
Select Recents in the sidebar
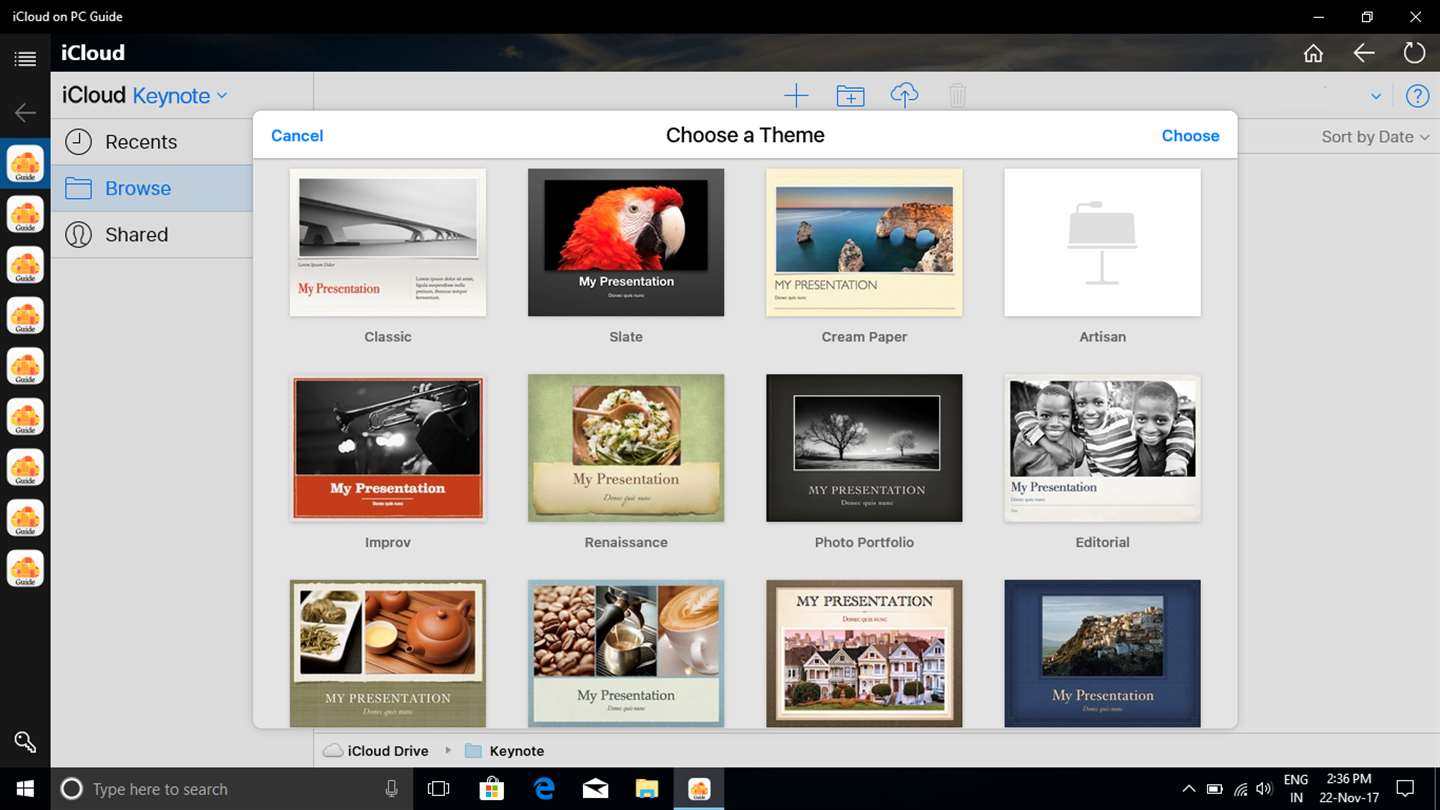tap(151, 142)
